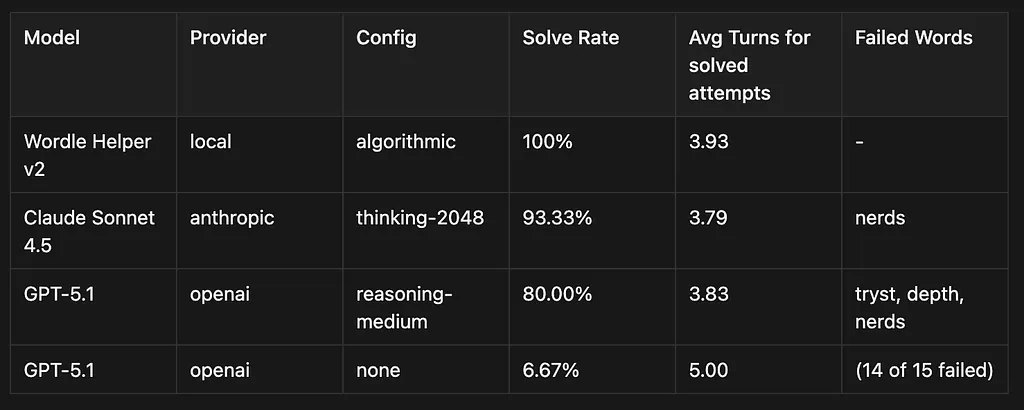Click the Solve Rate column header

571,38
